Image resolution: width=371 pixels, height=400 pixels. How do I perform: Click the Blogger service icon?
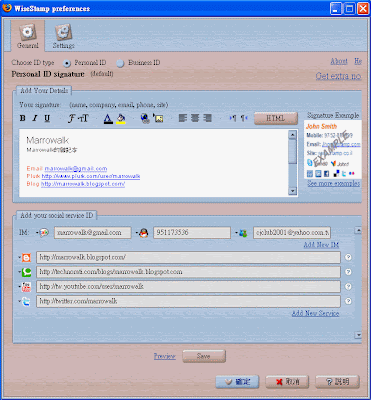[26, 258]
